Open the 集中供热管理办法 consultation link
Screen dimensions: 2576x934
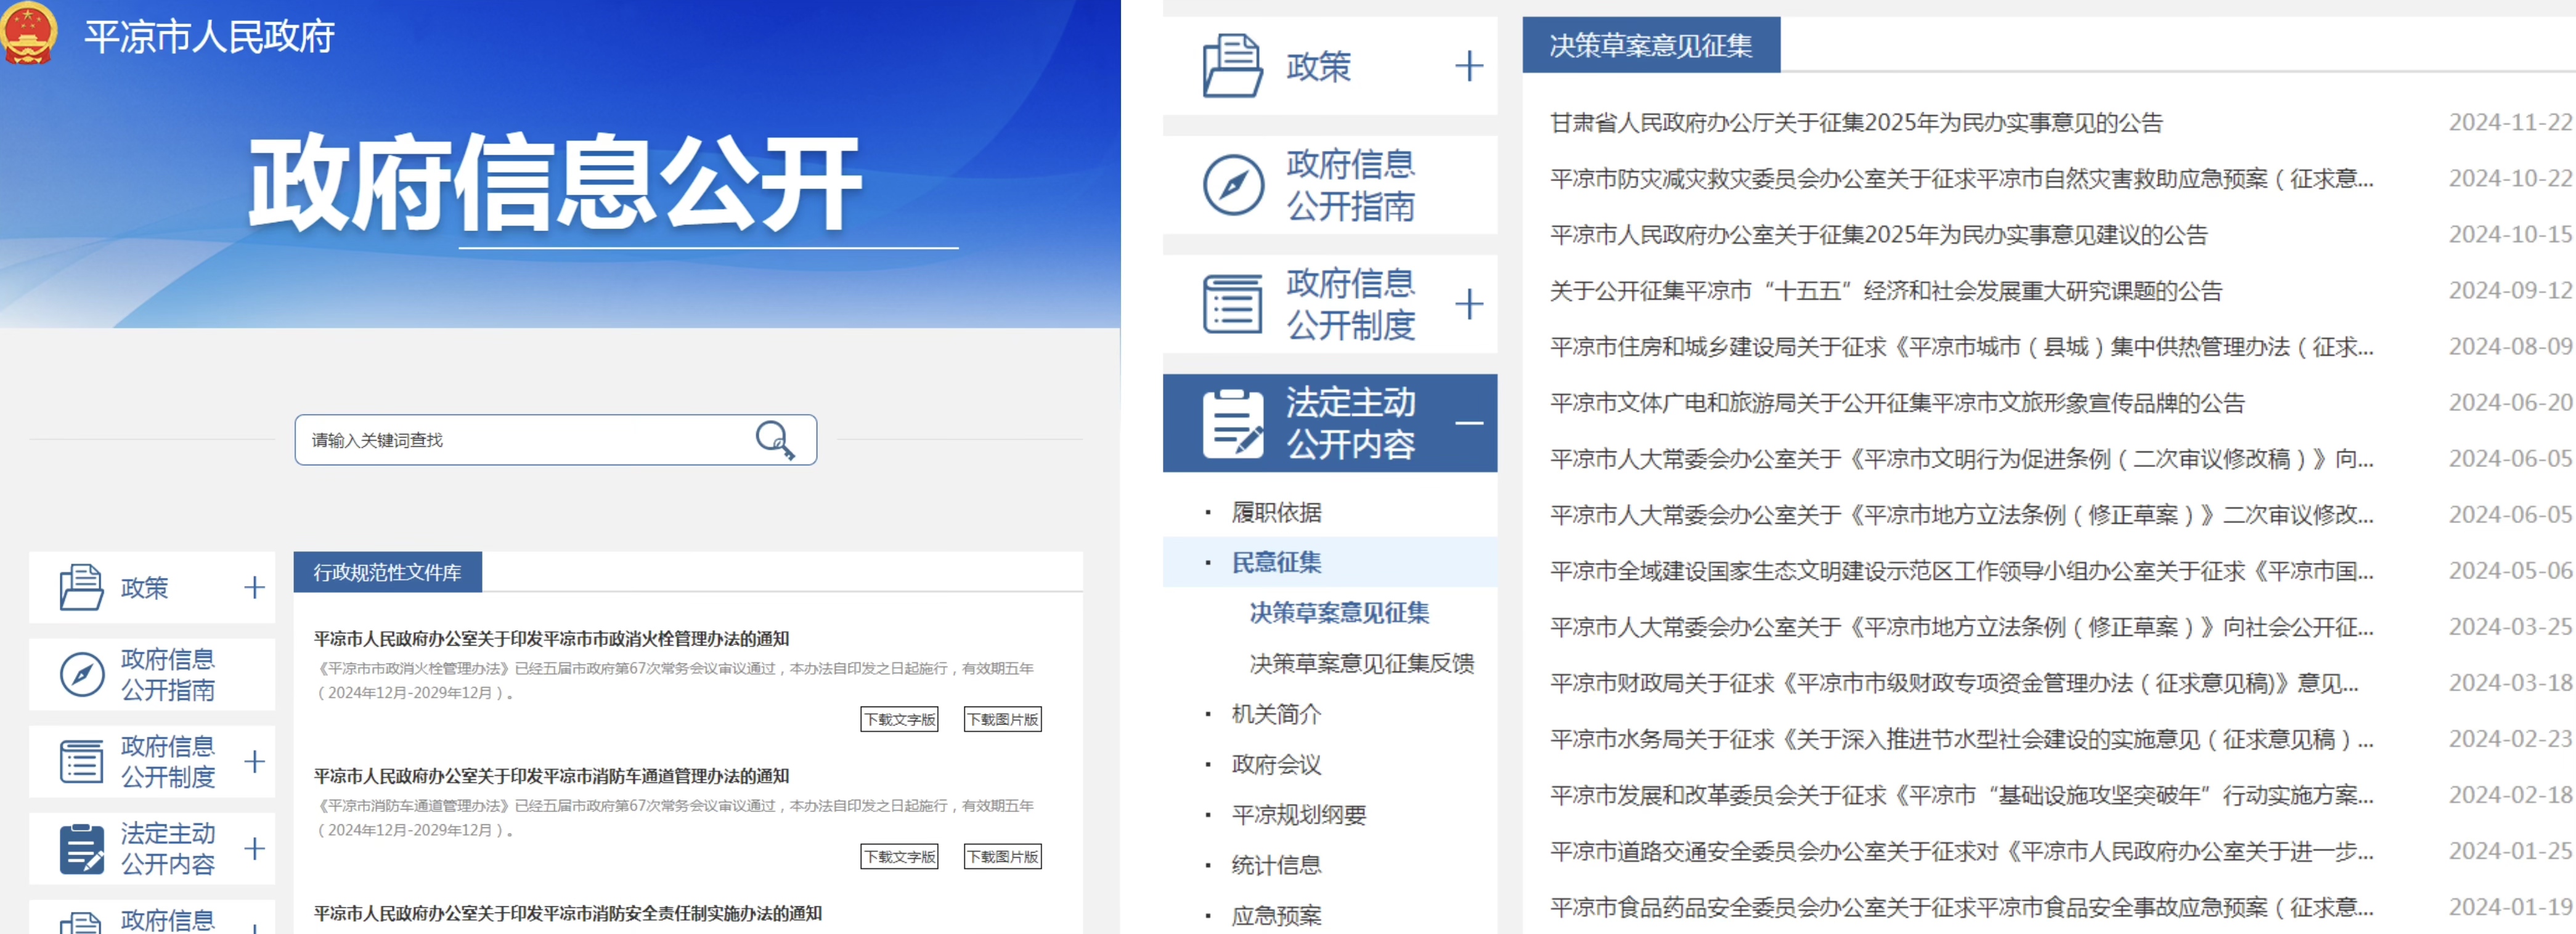click(x=1961, y=346)
